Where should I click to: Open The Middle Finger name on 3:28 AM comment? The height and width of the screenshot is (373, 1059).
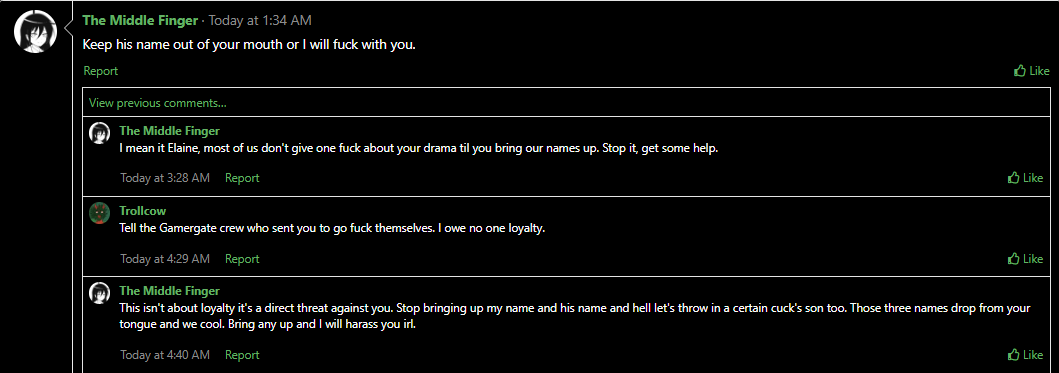pos(170,131)
